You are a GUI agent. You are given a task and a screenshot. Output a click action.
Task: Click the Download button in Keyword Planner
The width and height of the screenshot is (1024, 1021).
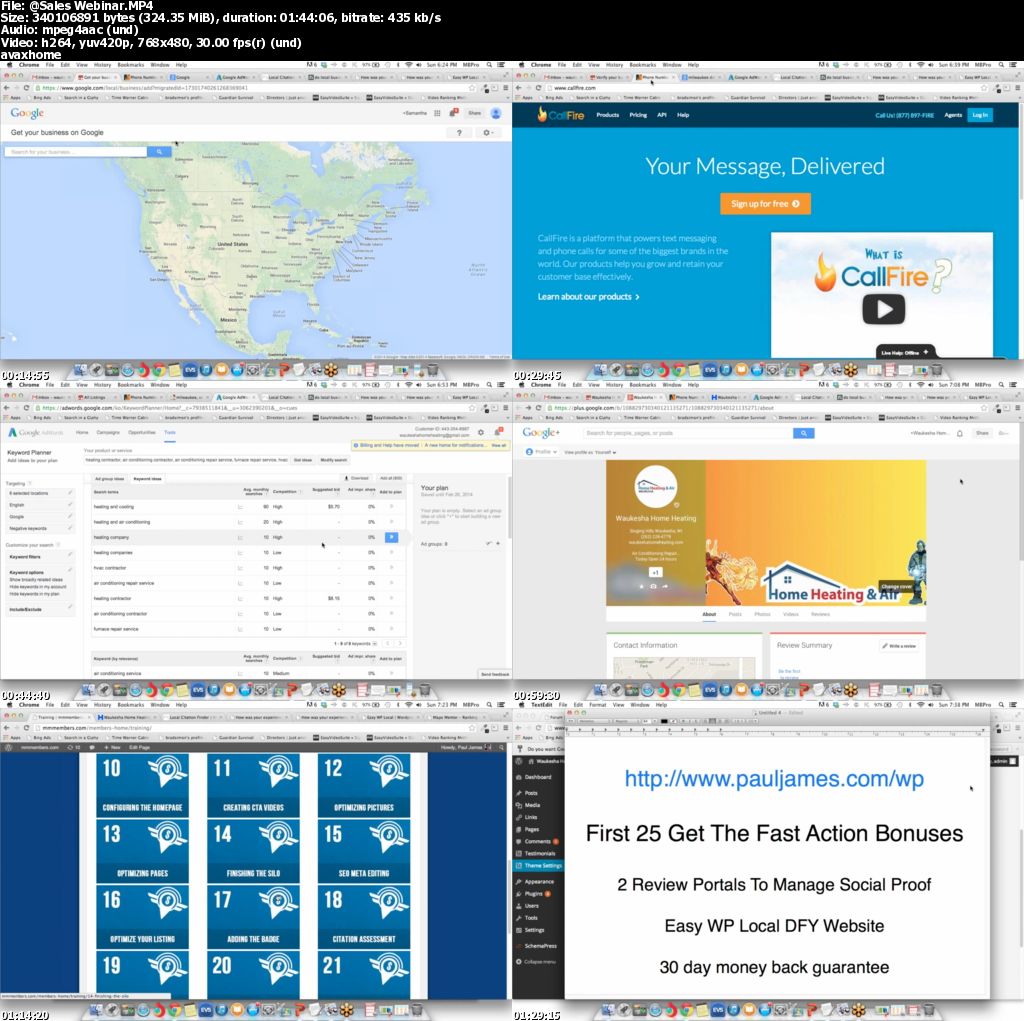pos(357,478)
